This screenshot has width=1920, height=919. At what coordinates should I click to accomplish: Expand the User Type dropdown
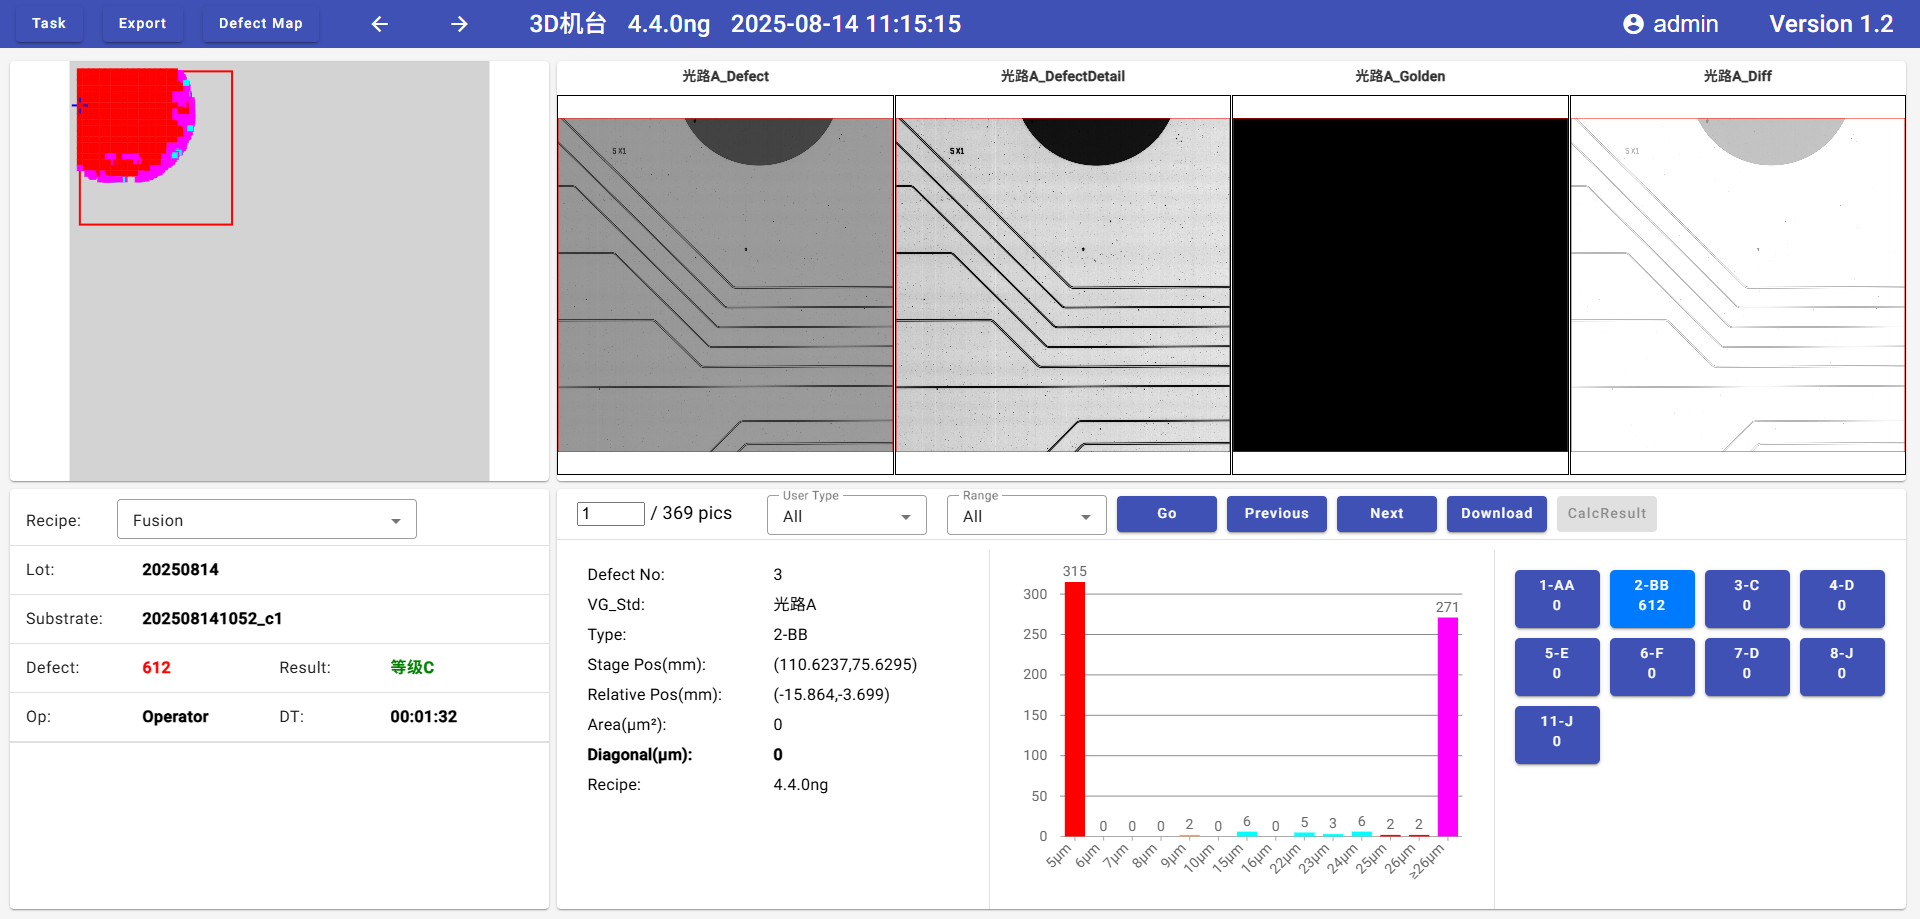coord(846,516)
